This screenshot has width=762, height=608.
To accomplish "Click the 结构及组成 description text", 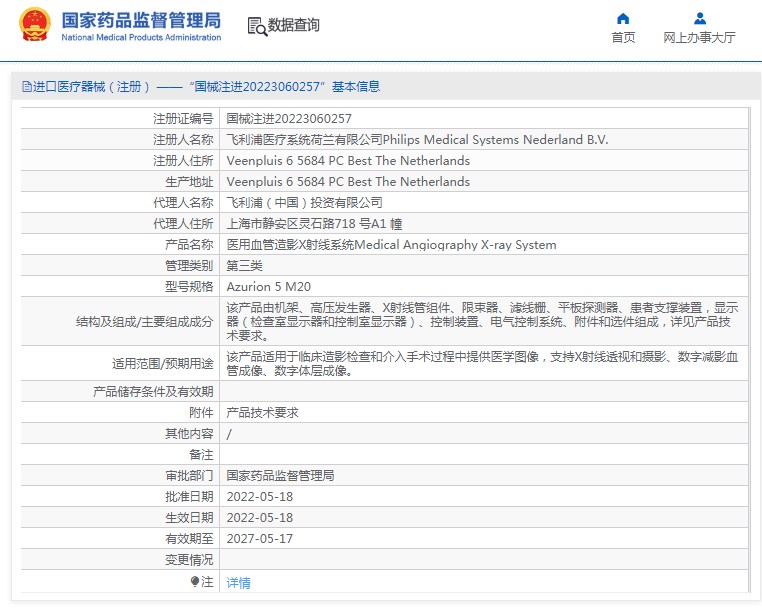I will 483,321.
